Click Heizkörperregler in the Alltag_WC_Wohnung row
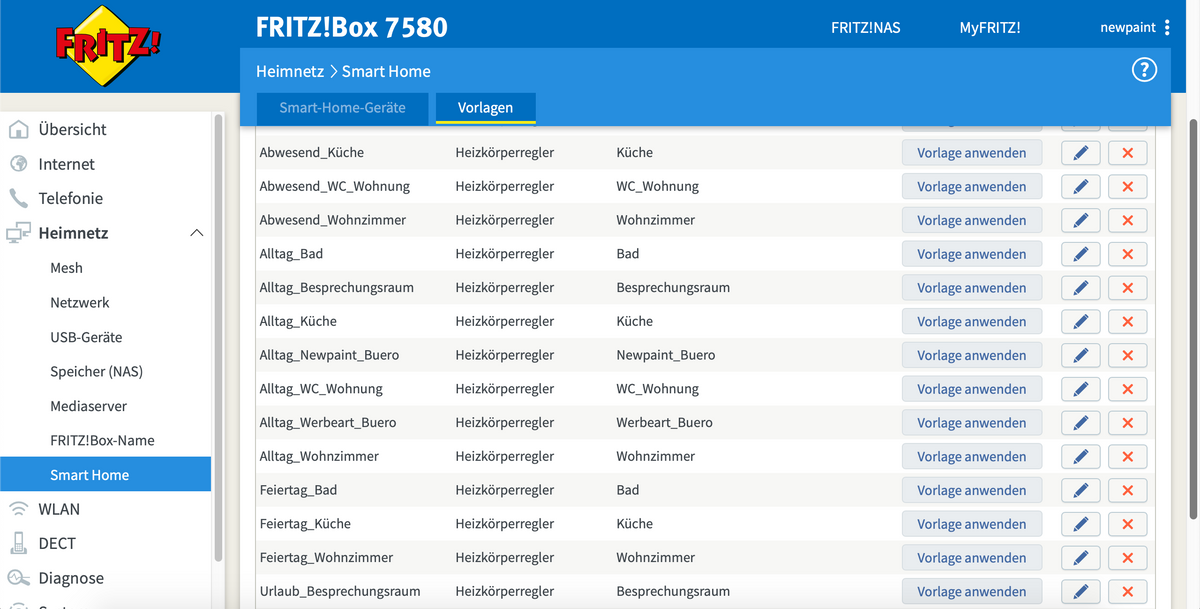1200x609 pixels. (505, 389)
